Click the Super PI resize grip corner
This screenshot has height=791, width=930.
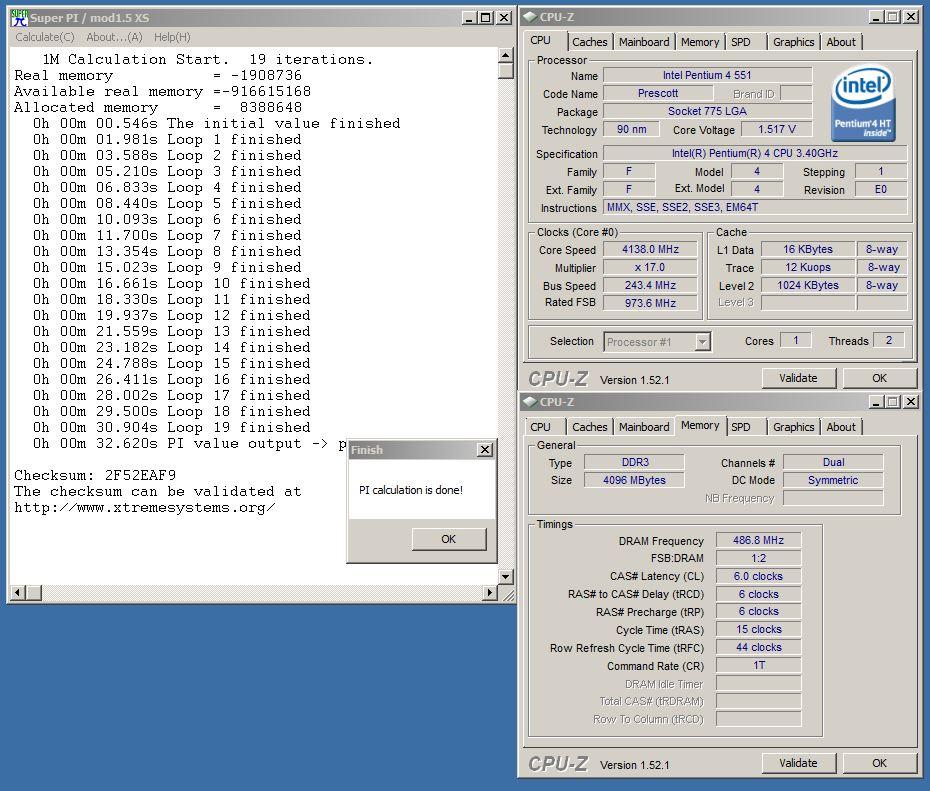coord(506,594)
